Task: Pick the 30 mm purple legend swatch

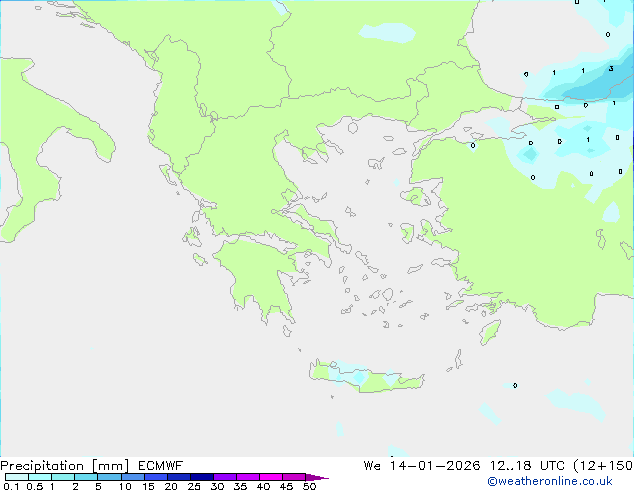Action: [x=225, y=477]
